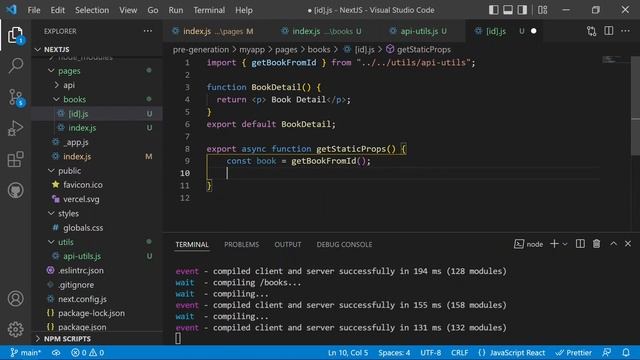Viewport: 640px width, 360px height.
Task: Open Customize Layout icon
Action: pos(542,10)
